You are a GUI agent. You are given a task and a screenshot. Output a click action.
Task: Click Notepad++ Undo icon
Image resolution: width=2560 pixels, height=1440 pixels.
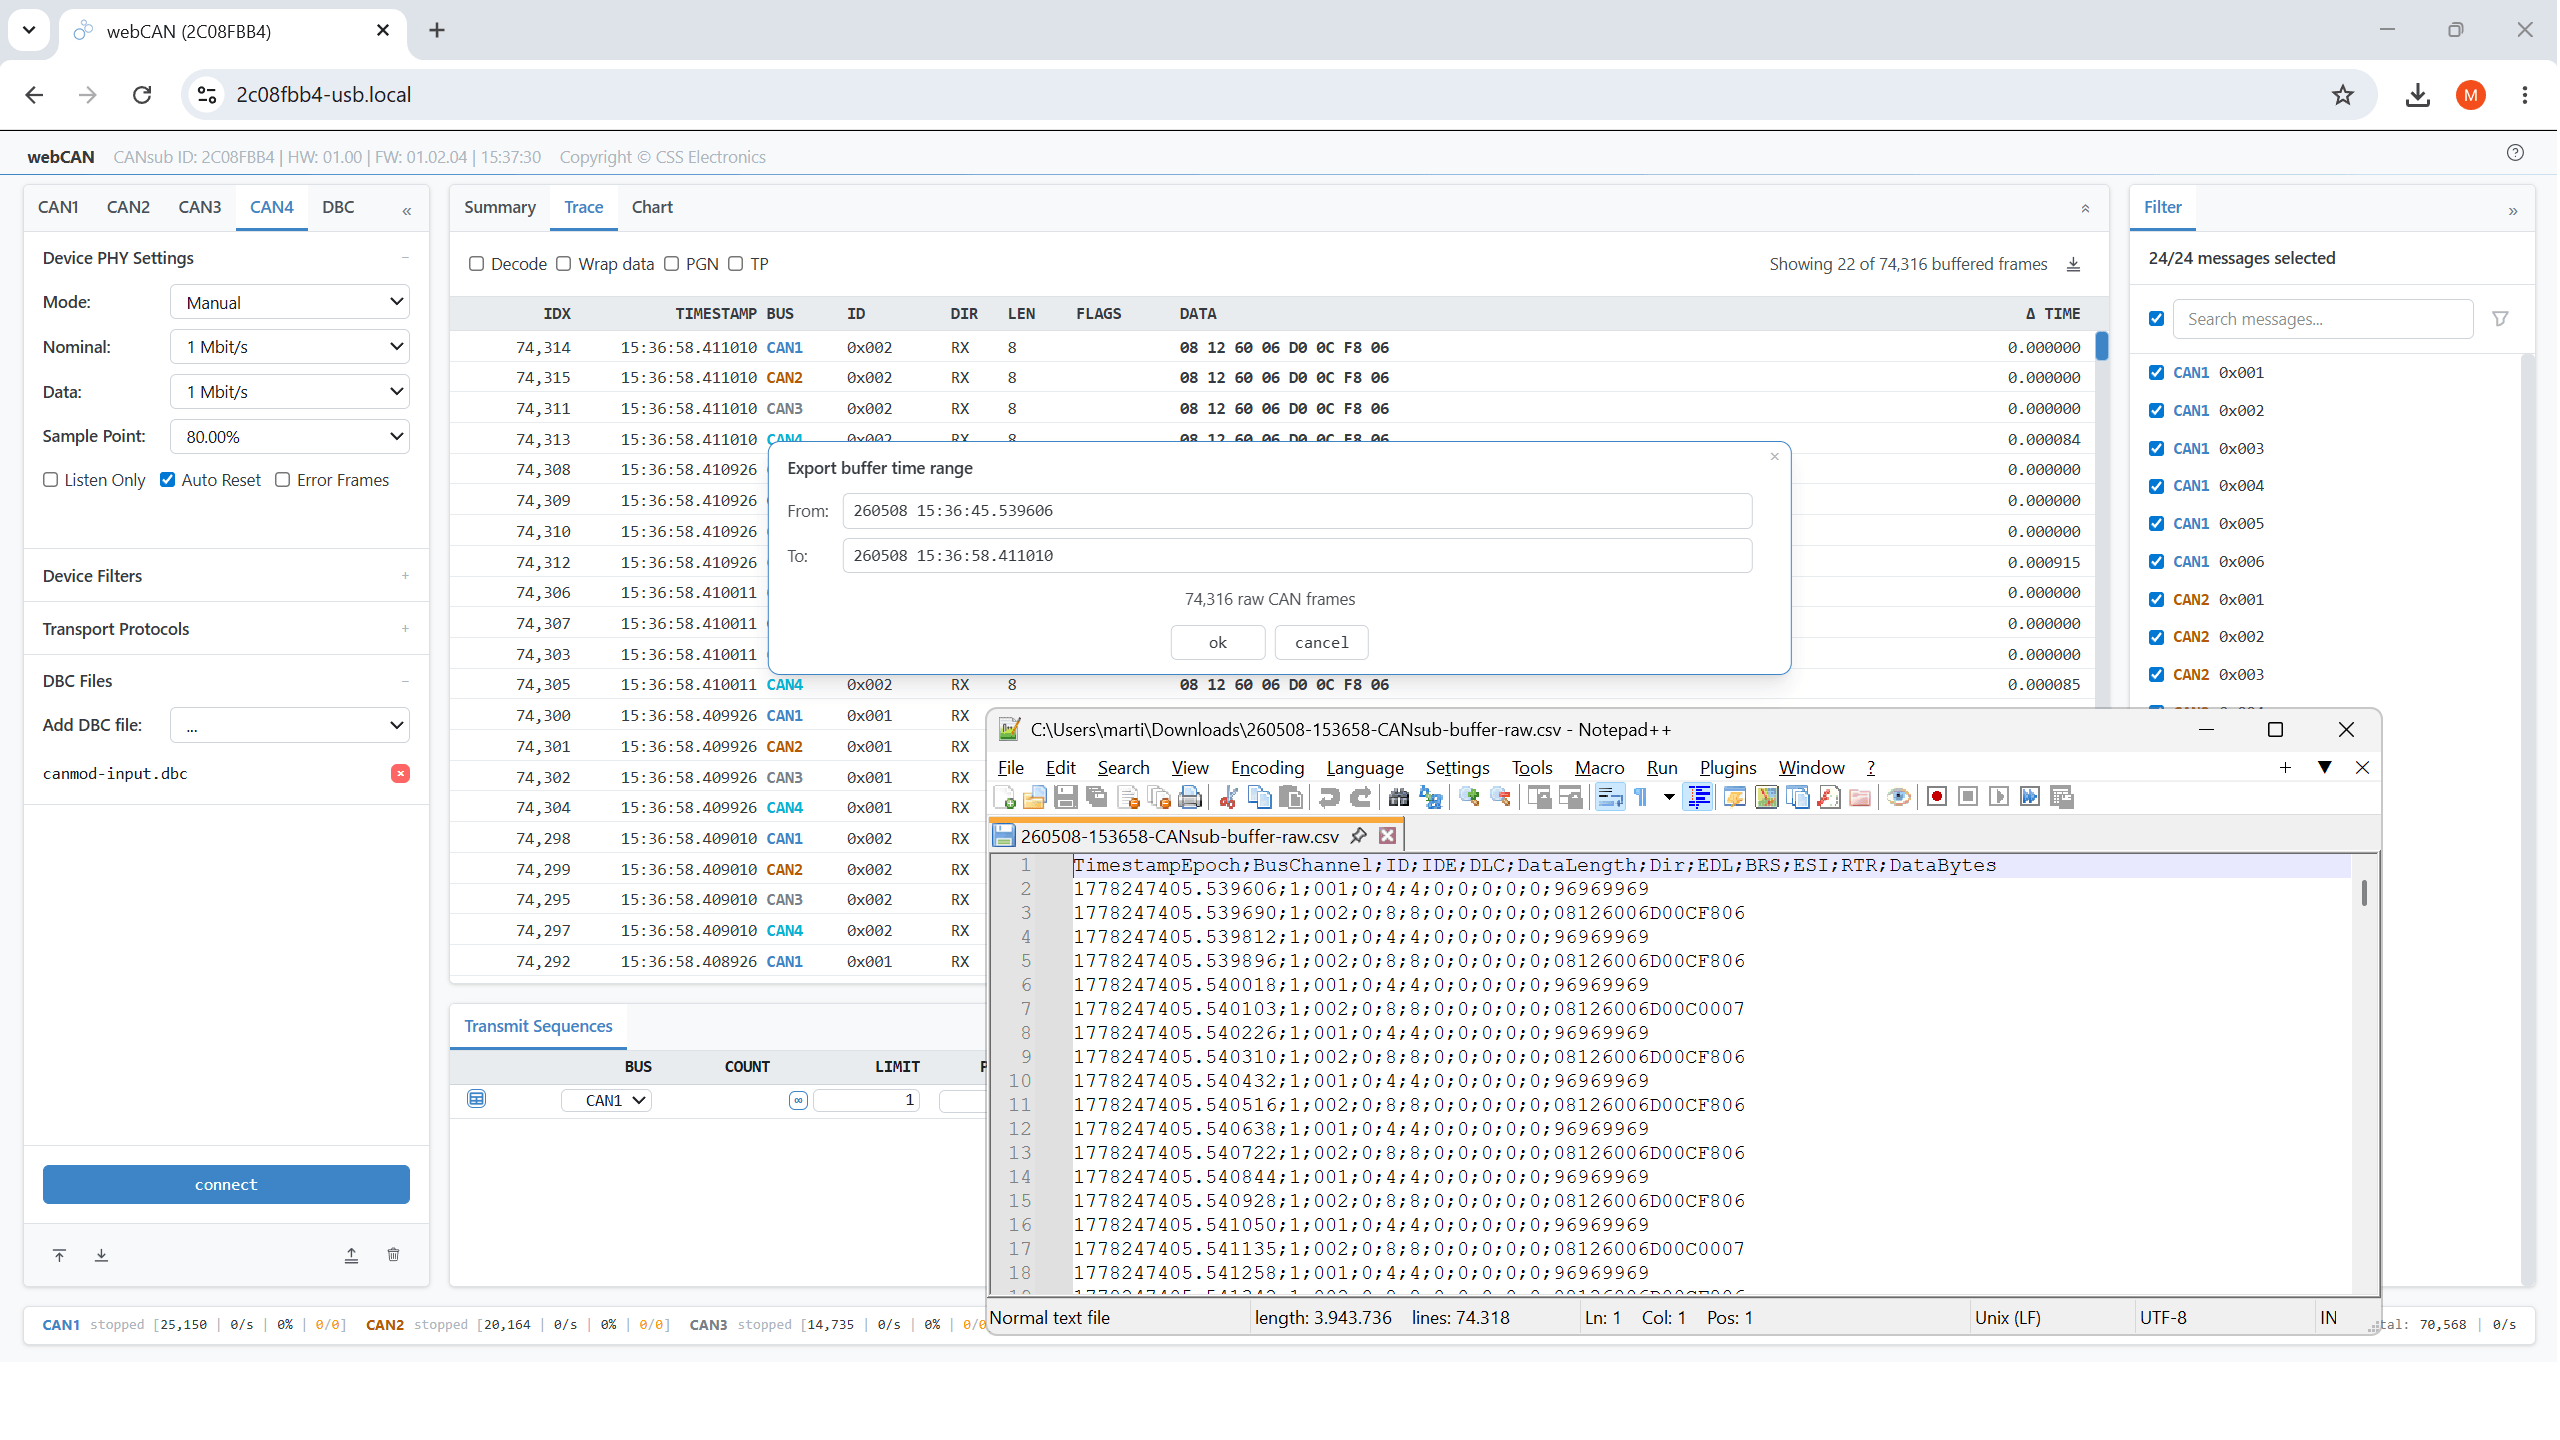tap(1329, 797)
